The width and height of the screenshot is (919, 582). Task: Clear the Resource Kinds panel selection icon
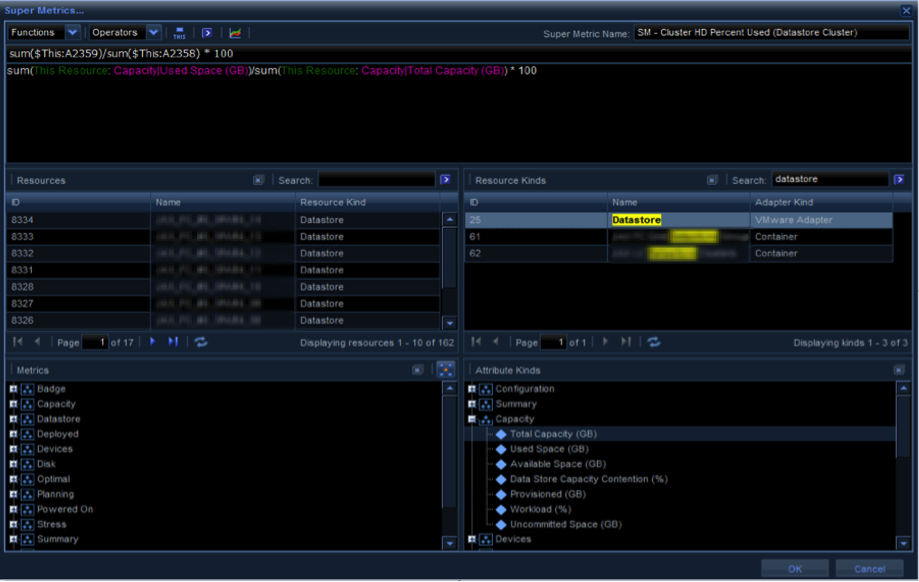[712, 180]
